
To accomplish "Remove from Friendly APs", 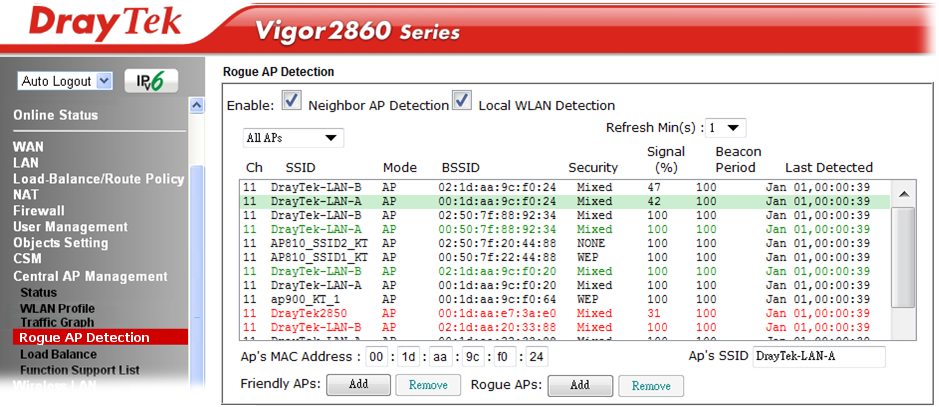I will click(x=428, y=385).
